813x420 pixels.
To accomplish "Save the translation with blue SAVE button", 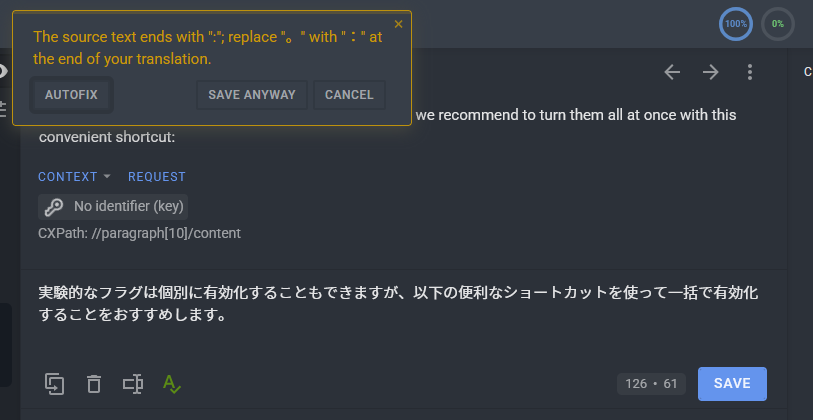I will [732, 384].
